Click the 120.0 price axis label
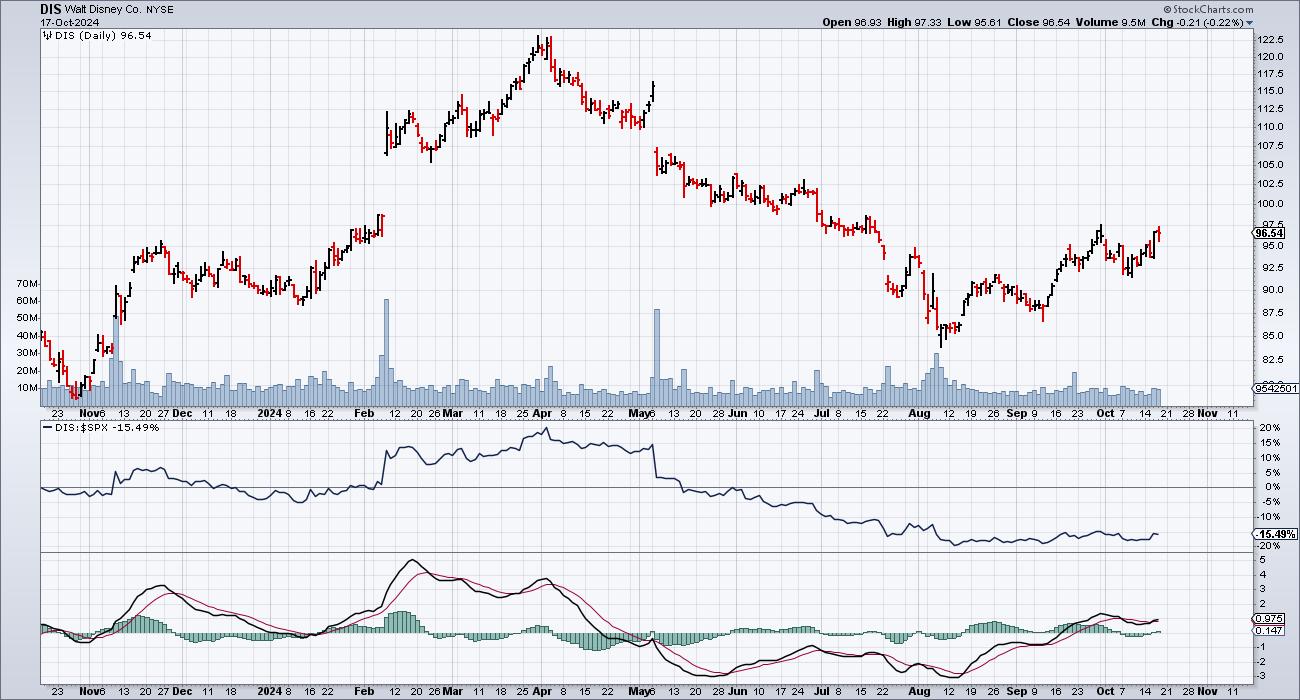 pos(1271,57)
